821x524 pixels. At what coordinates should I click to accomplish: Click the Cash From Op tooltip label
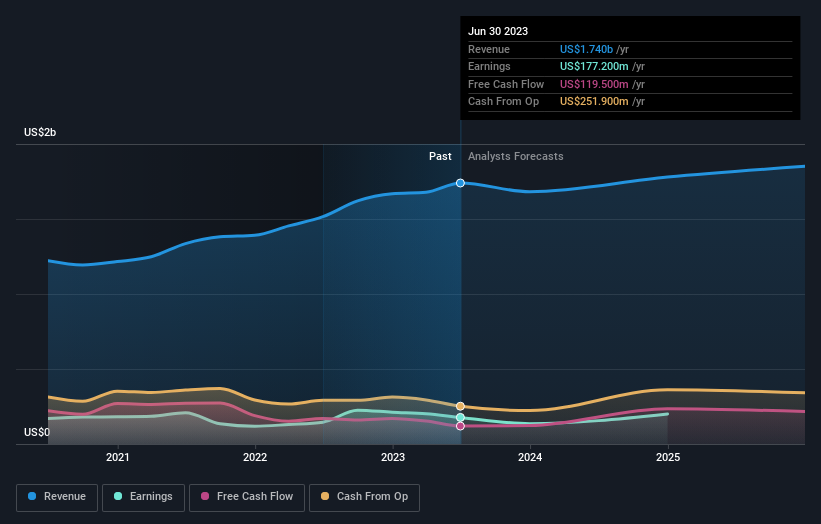(503, 102)
